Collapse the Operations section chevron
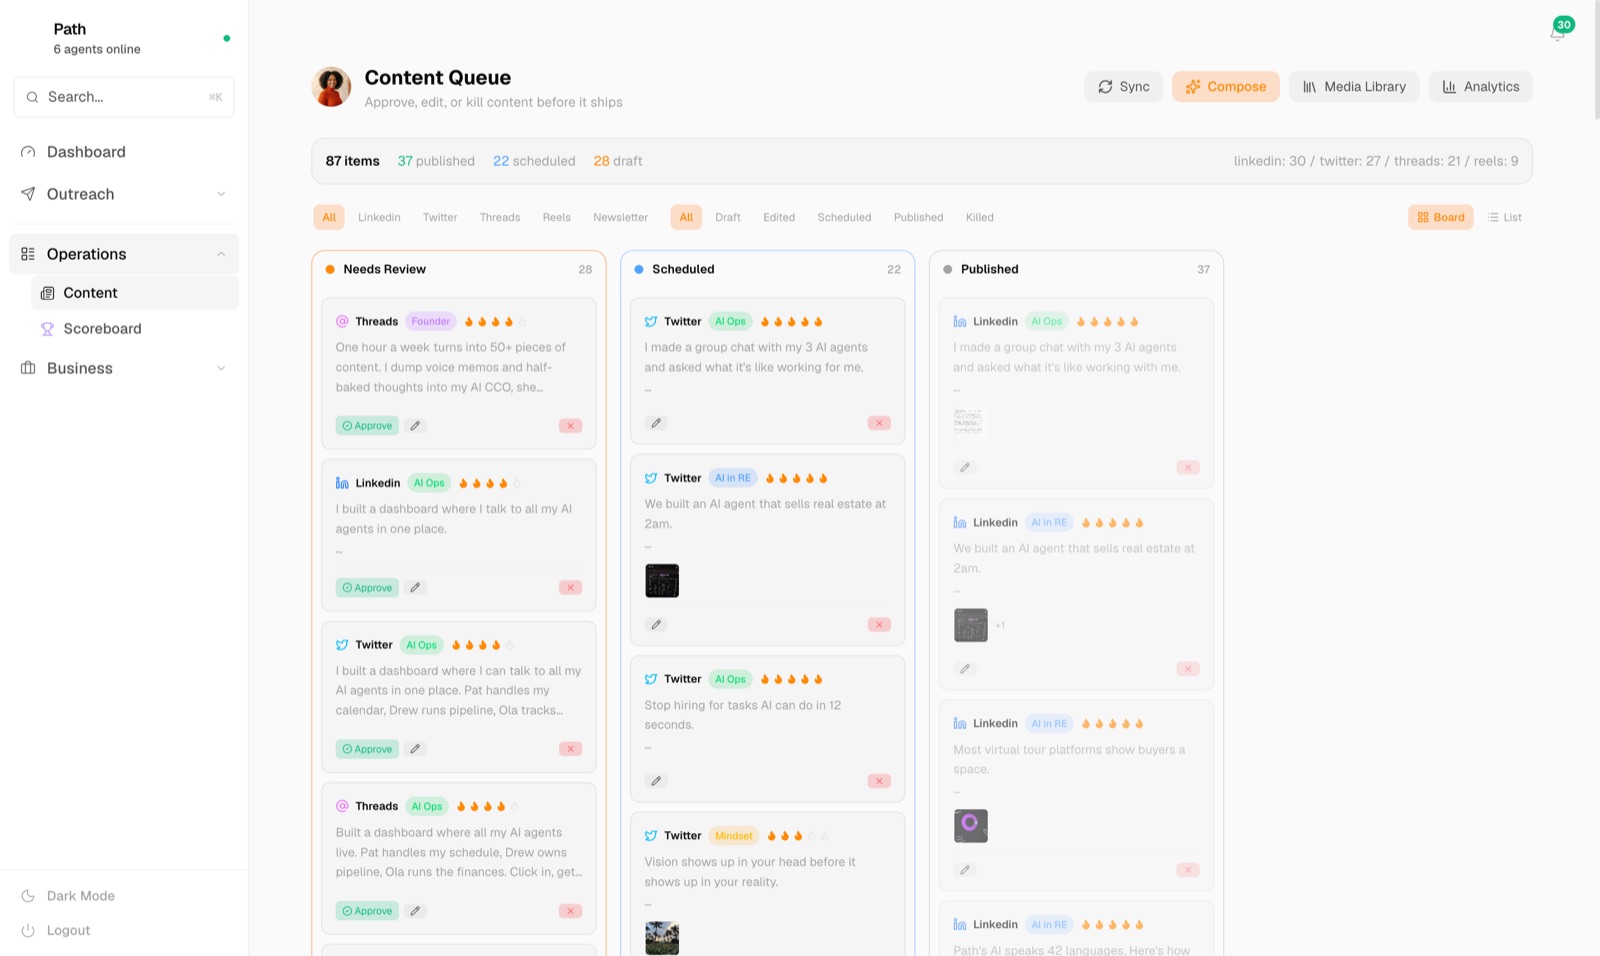1600x956 pixels. click(x=221, y=254)
